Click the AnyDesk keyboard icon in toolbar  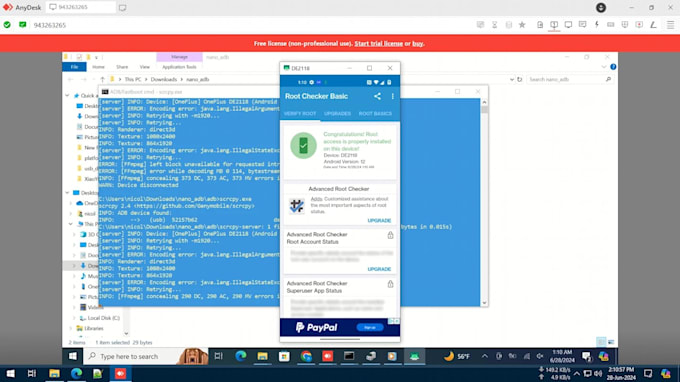611,25
